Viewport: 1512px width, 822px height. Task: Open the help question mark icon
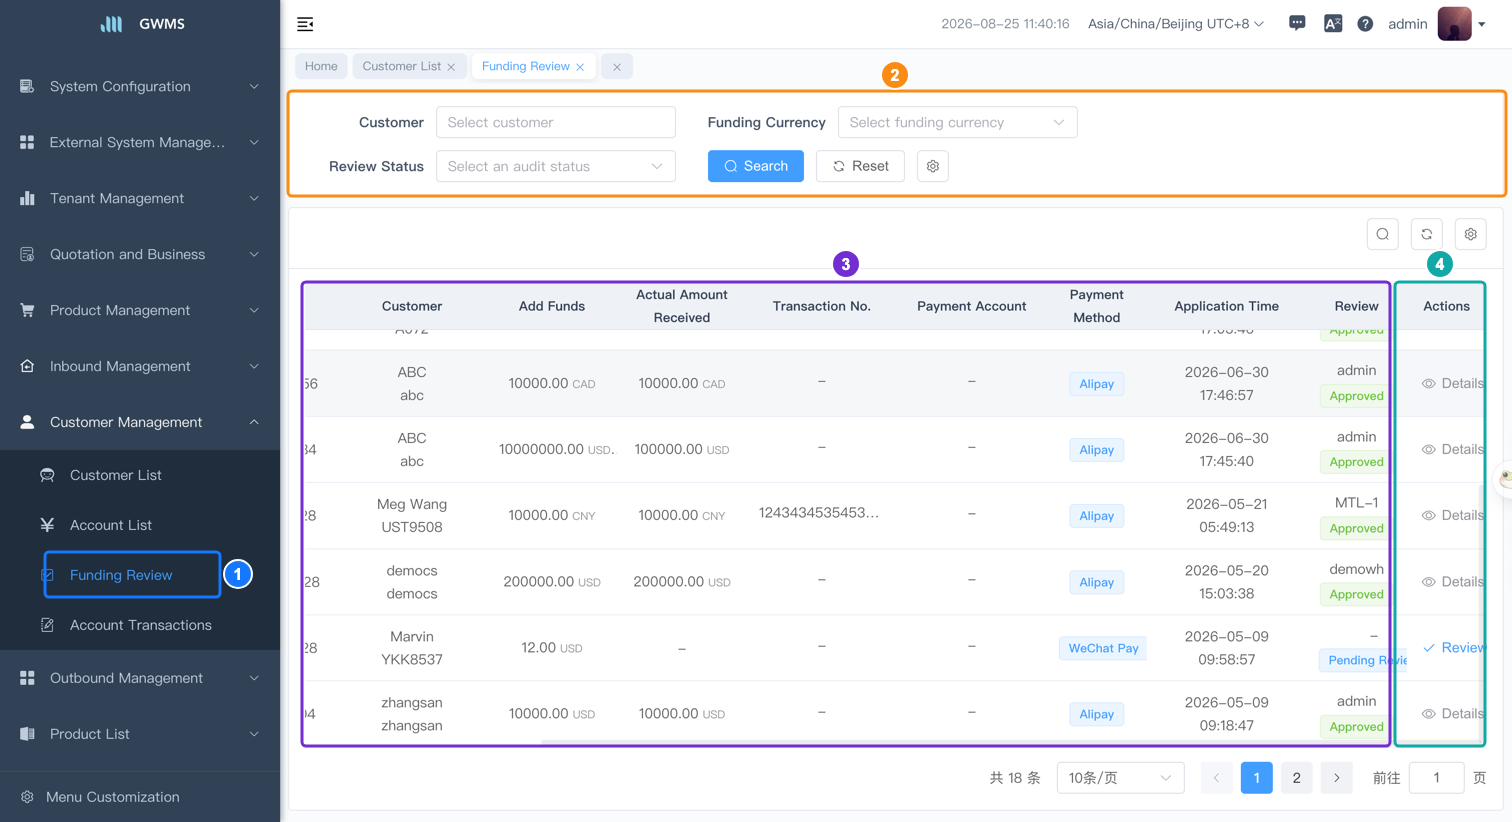pyautogui.click(x=1365, y=24)
